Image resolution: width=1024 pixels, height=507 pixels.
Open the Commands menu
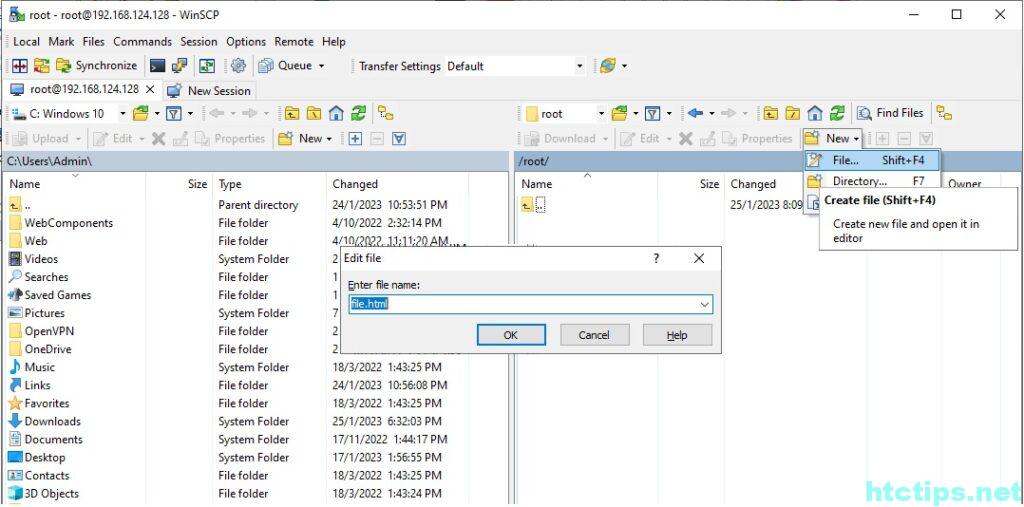point(142,42)
